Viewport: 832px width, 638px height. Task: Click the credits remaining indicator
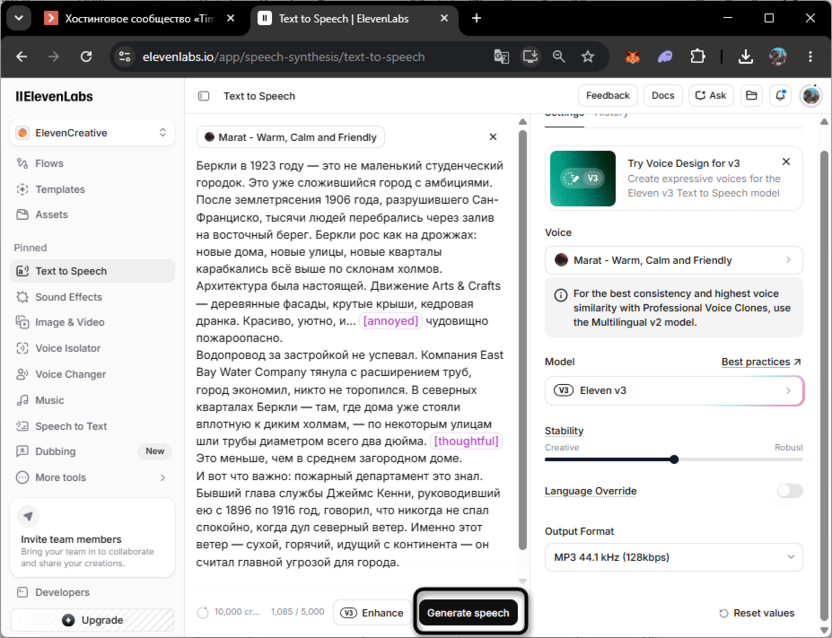pyautogui.click(x=229, y=612)
